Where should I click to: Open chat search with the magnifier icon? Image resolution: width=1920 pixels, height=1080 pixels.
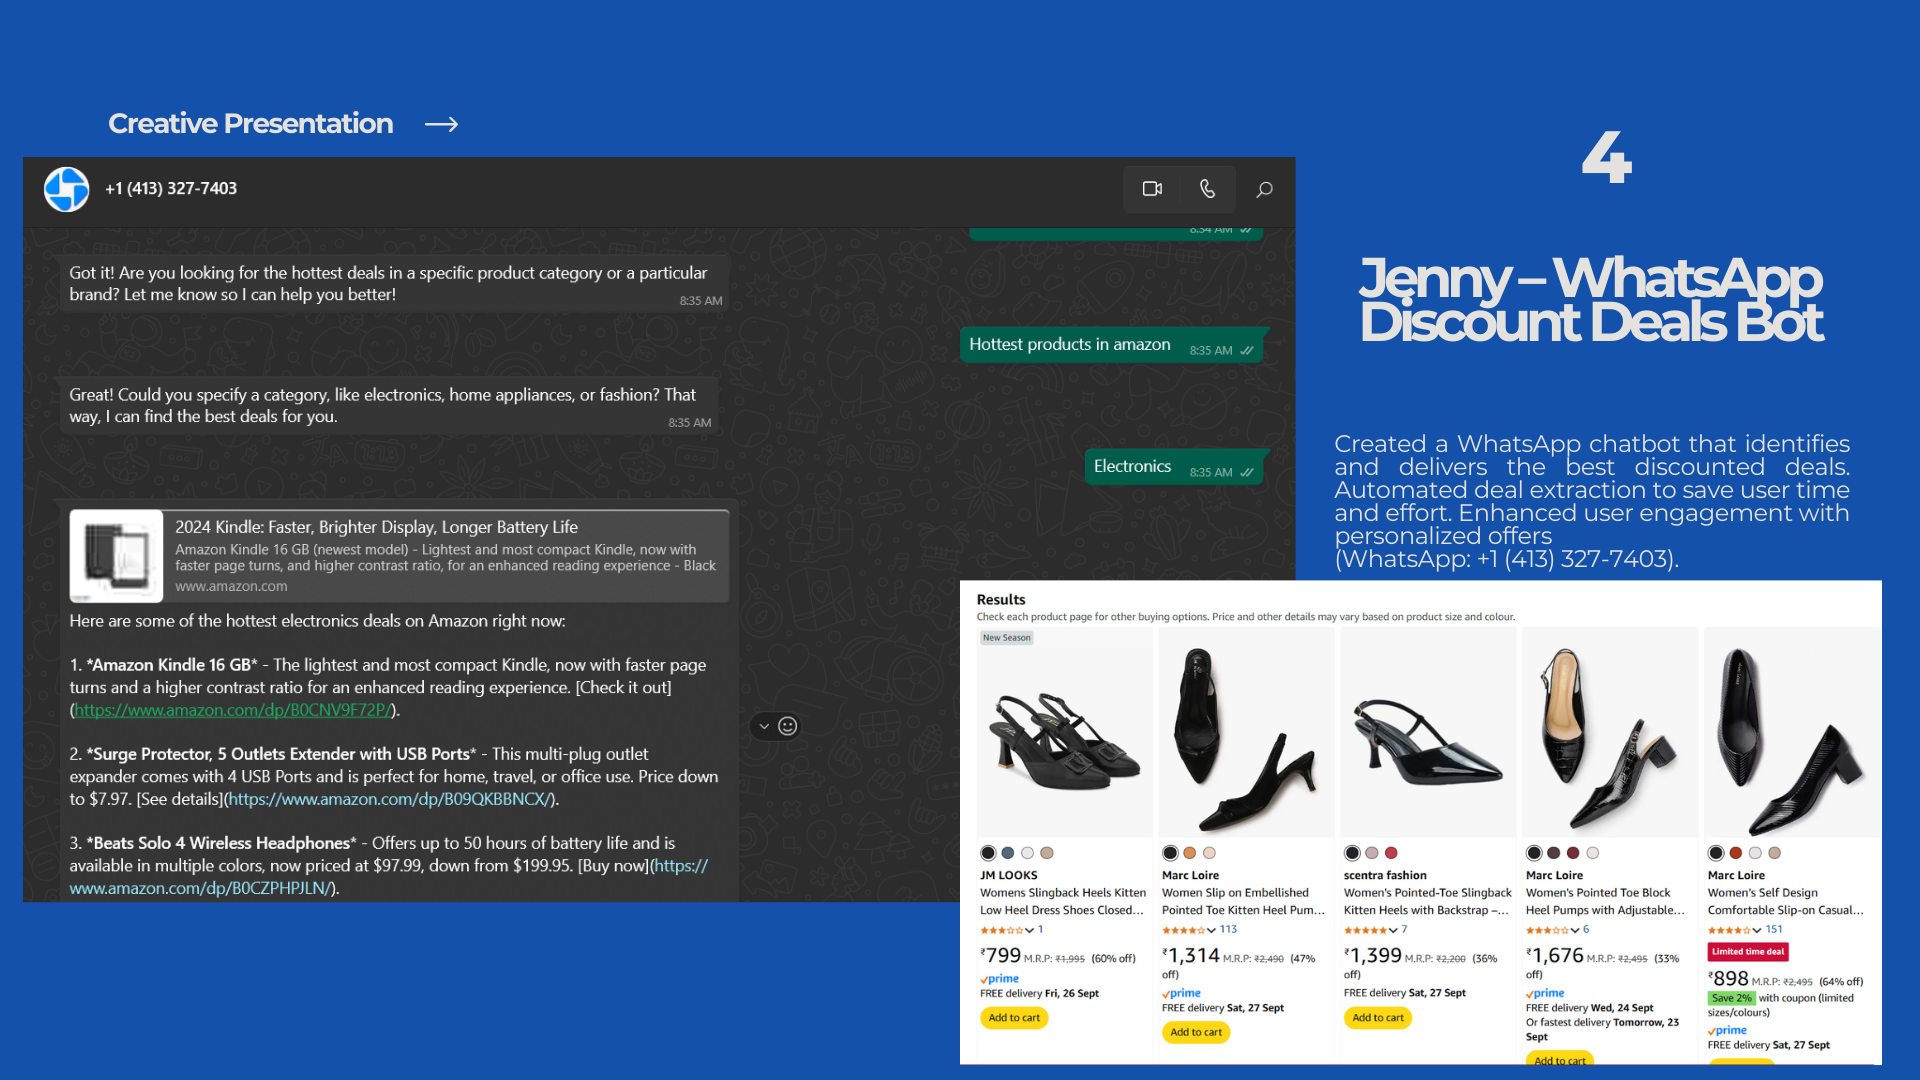click(1264, 189)
